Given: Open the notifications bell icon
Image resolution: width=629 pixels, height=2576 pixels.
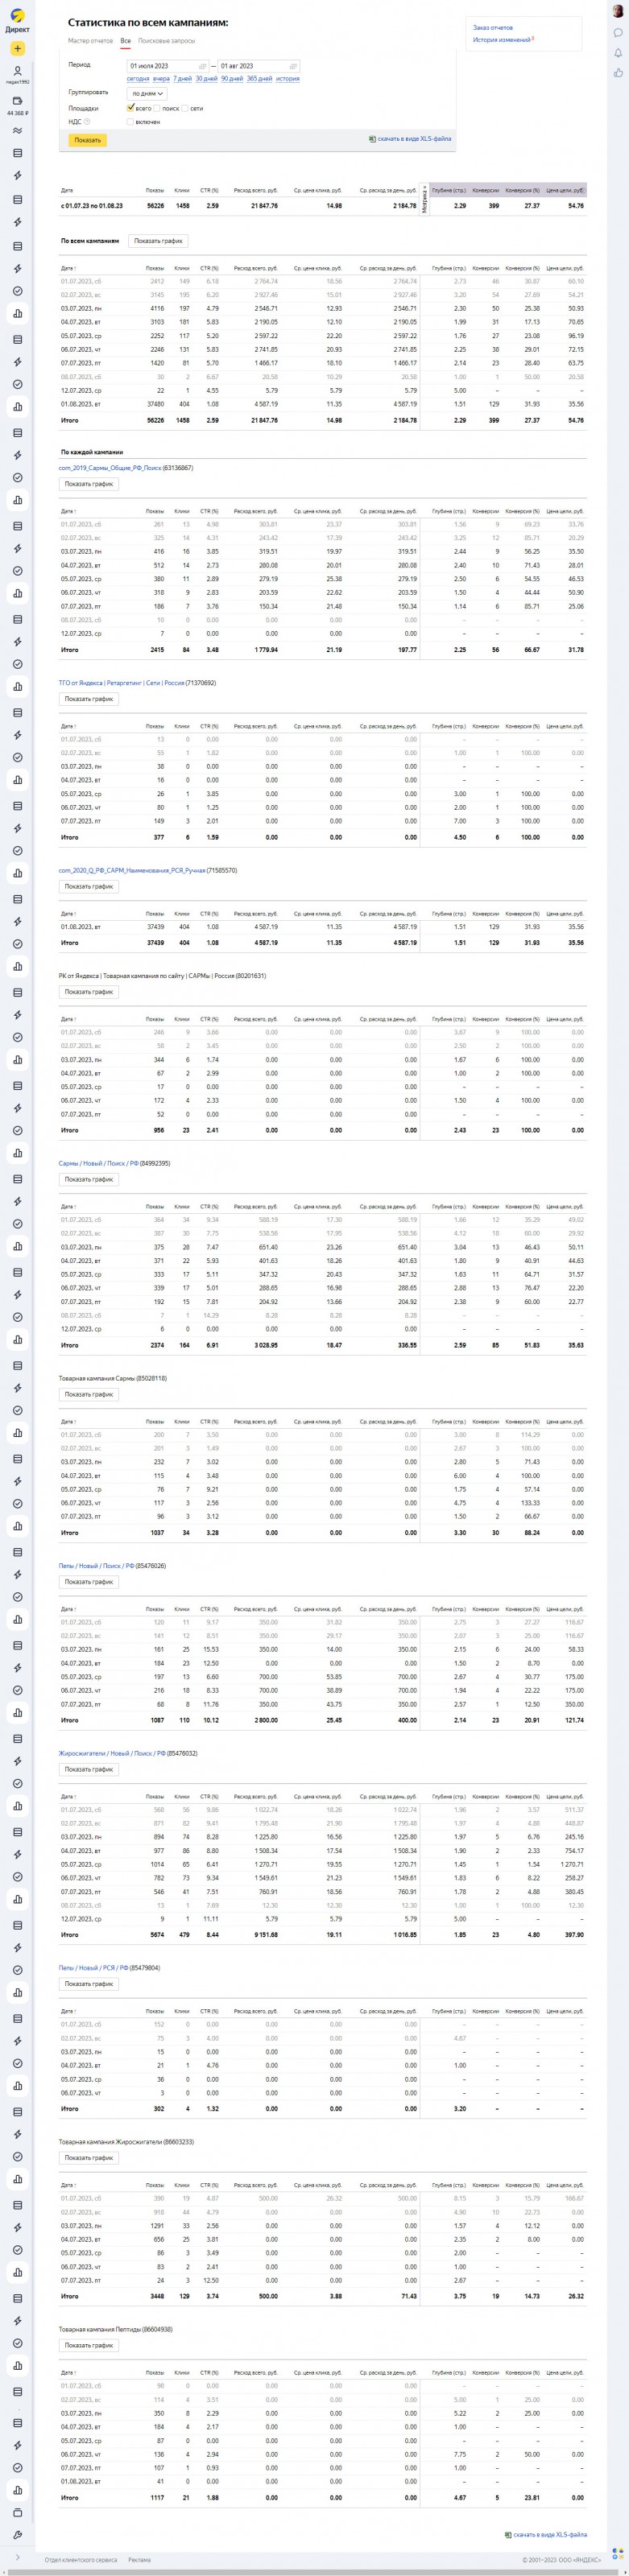Looking at the screenshot, I should (618, 53).
